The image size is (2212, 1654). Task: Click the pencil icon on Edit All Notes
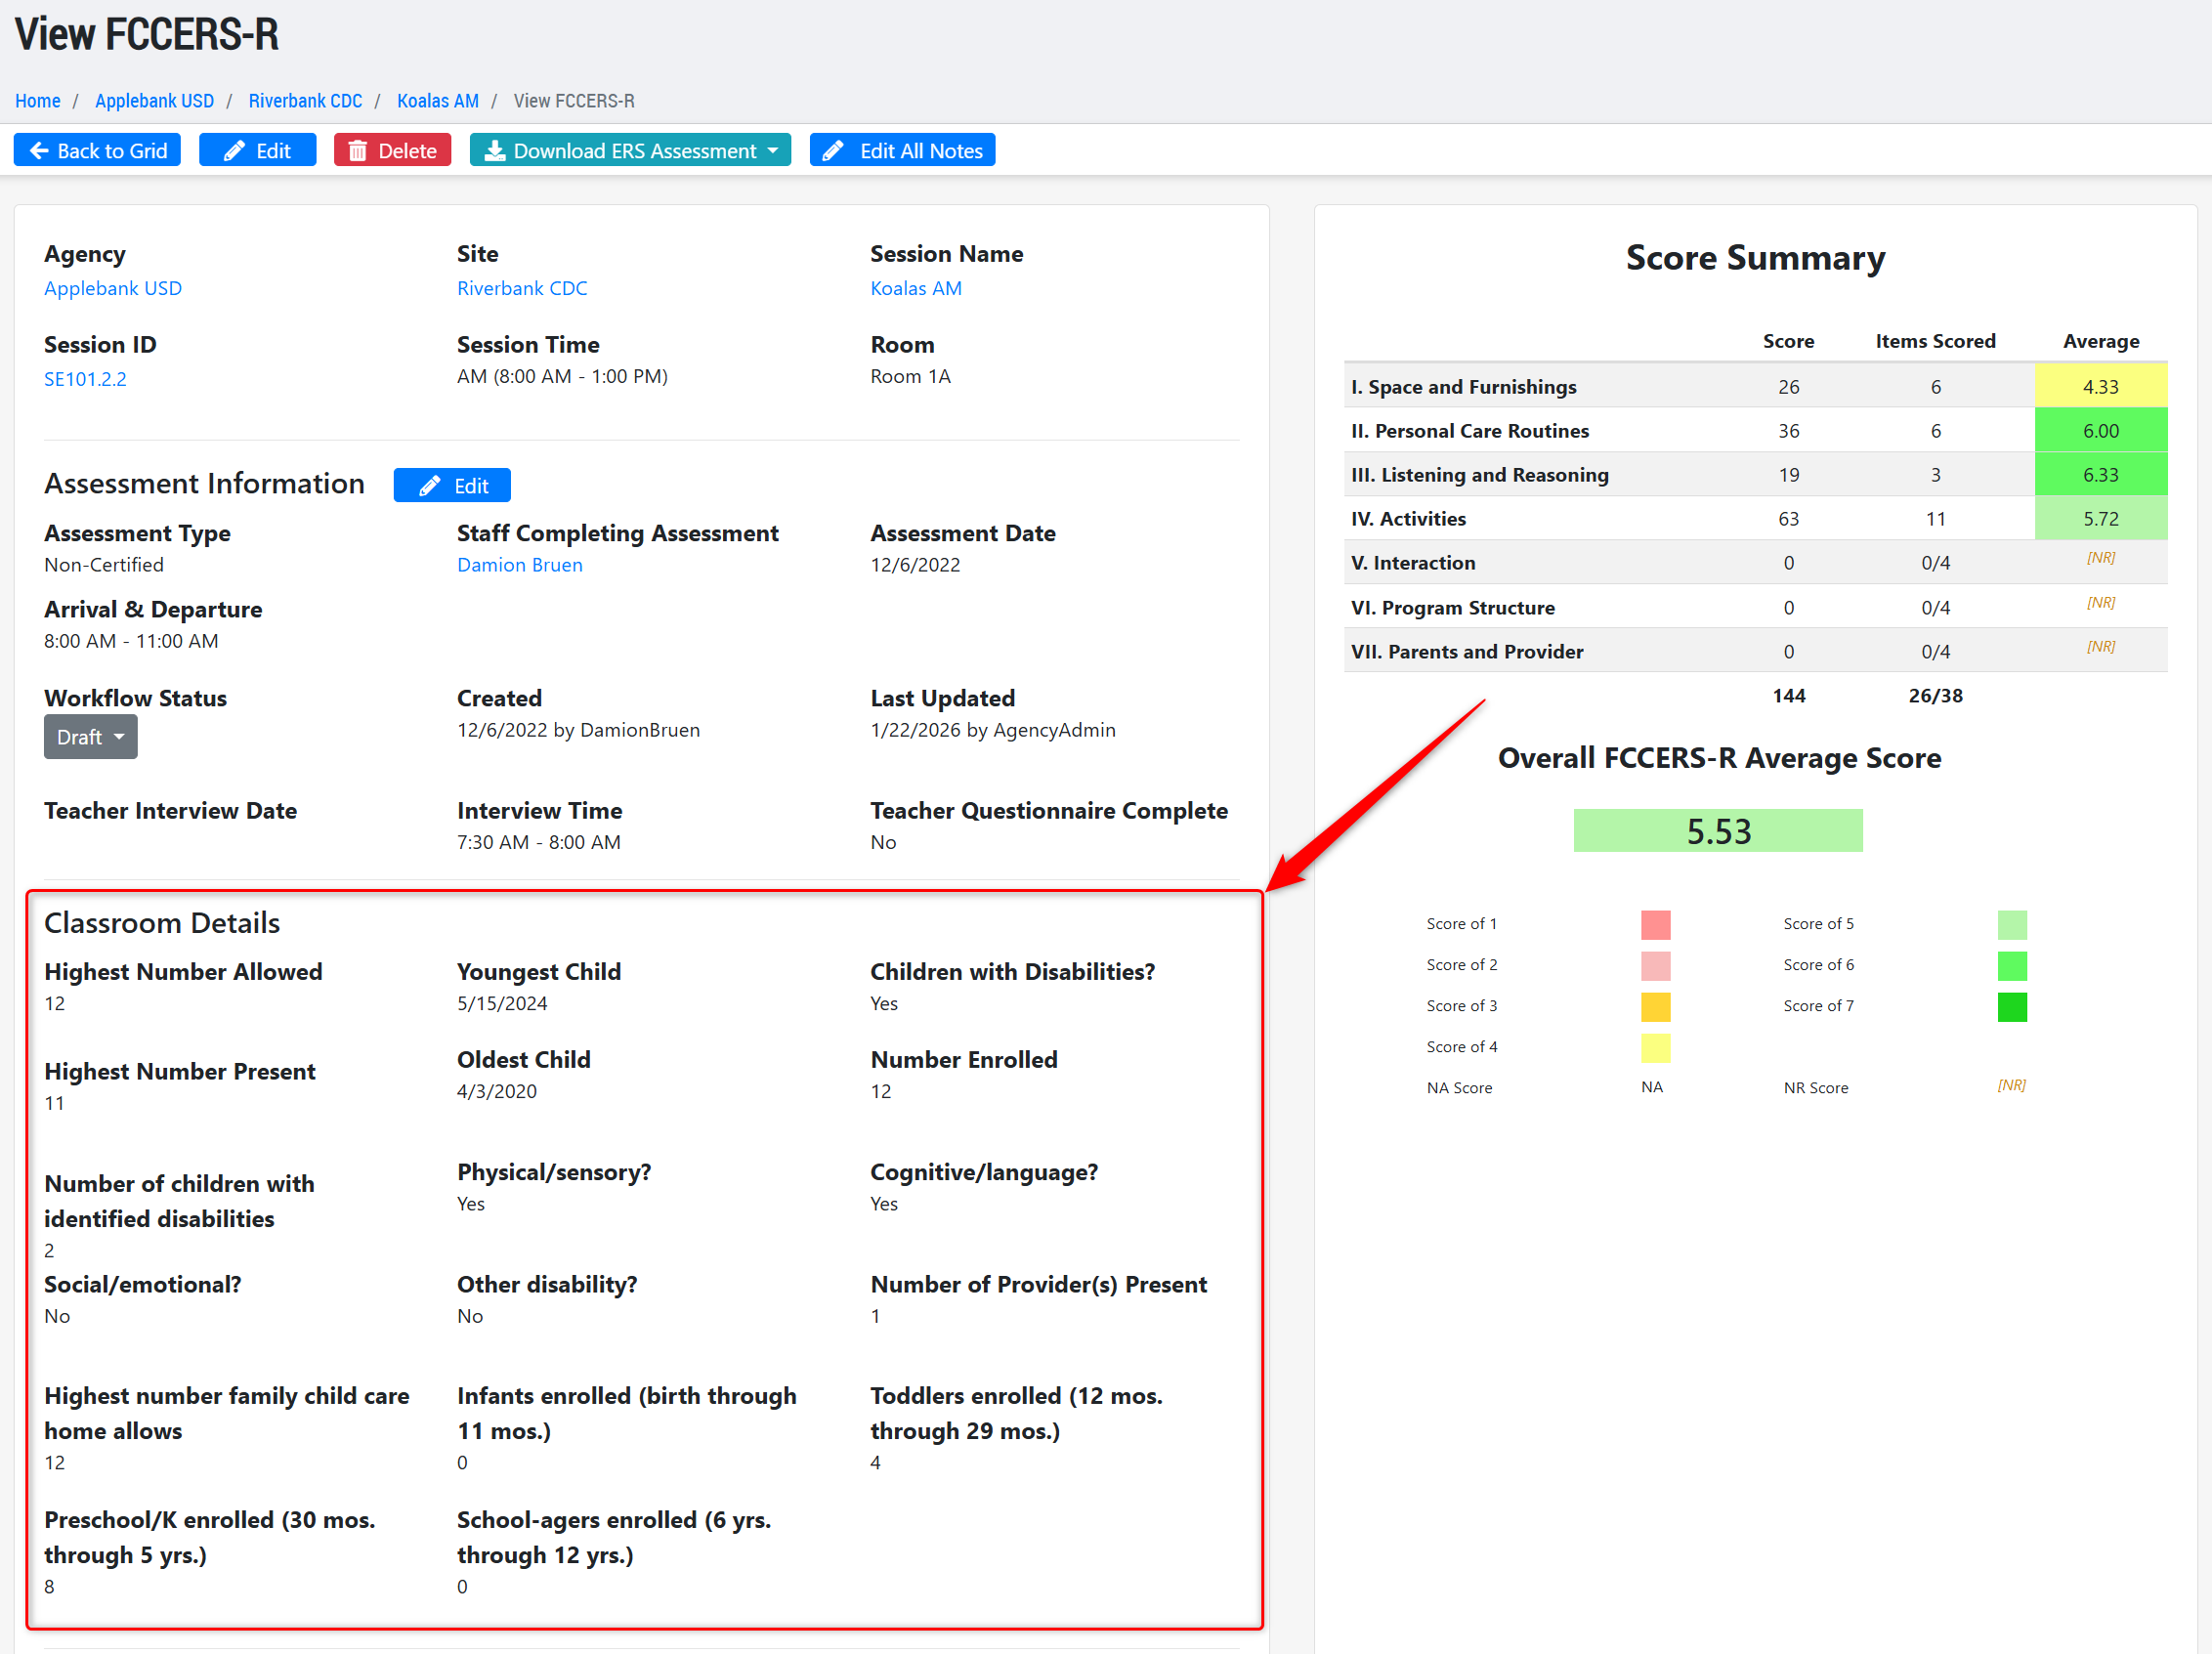click(833, 151)
